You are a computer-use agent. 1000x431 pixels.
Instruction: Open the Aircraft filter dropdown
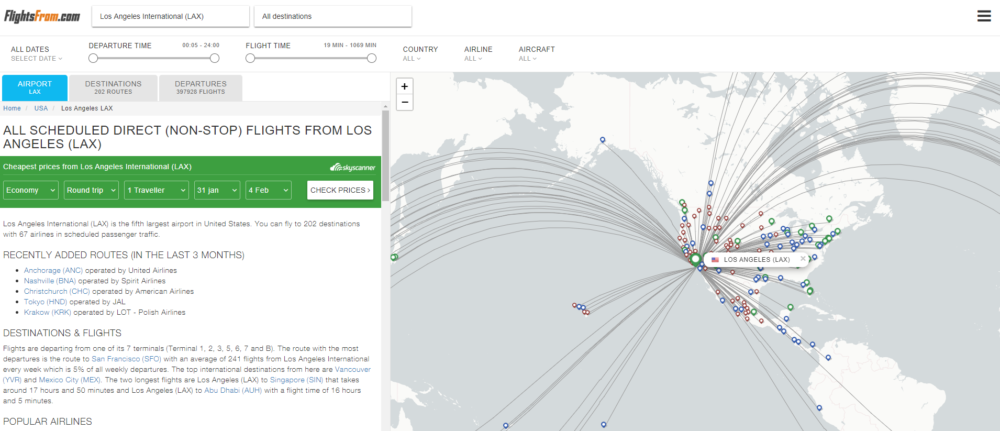(x=536, y=54)
